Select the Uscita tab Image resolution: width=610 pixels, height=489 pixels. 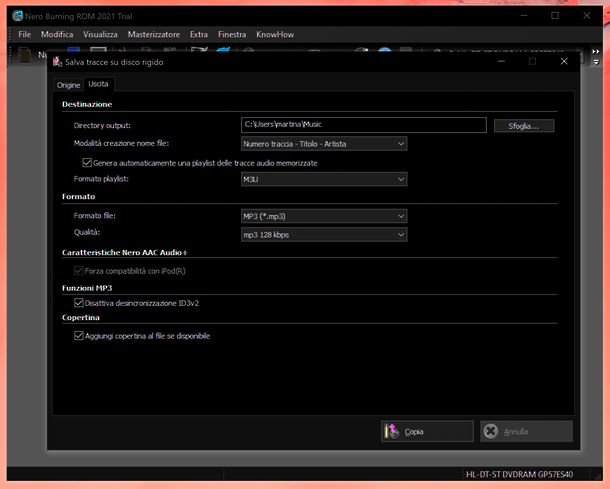pos(98,84)
